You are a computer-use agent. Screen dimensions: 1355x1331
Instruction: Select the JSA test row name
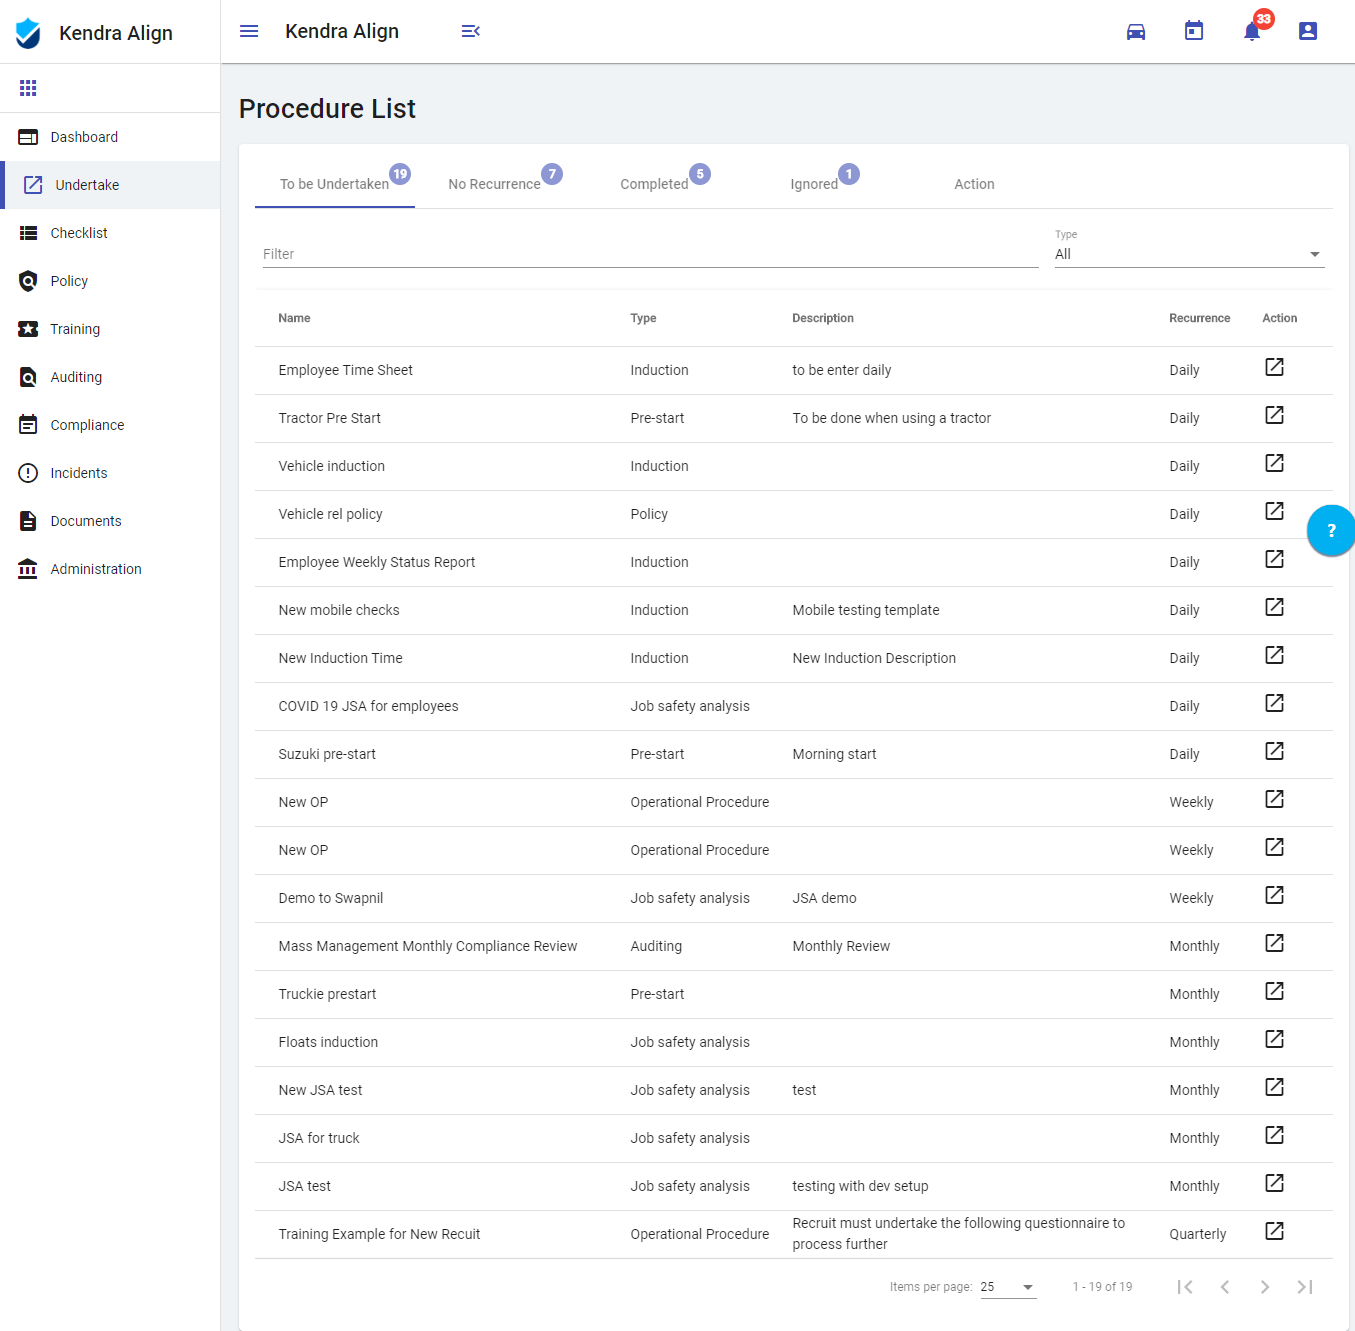coord(304,1186)
